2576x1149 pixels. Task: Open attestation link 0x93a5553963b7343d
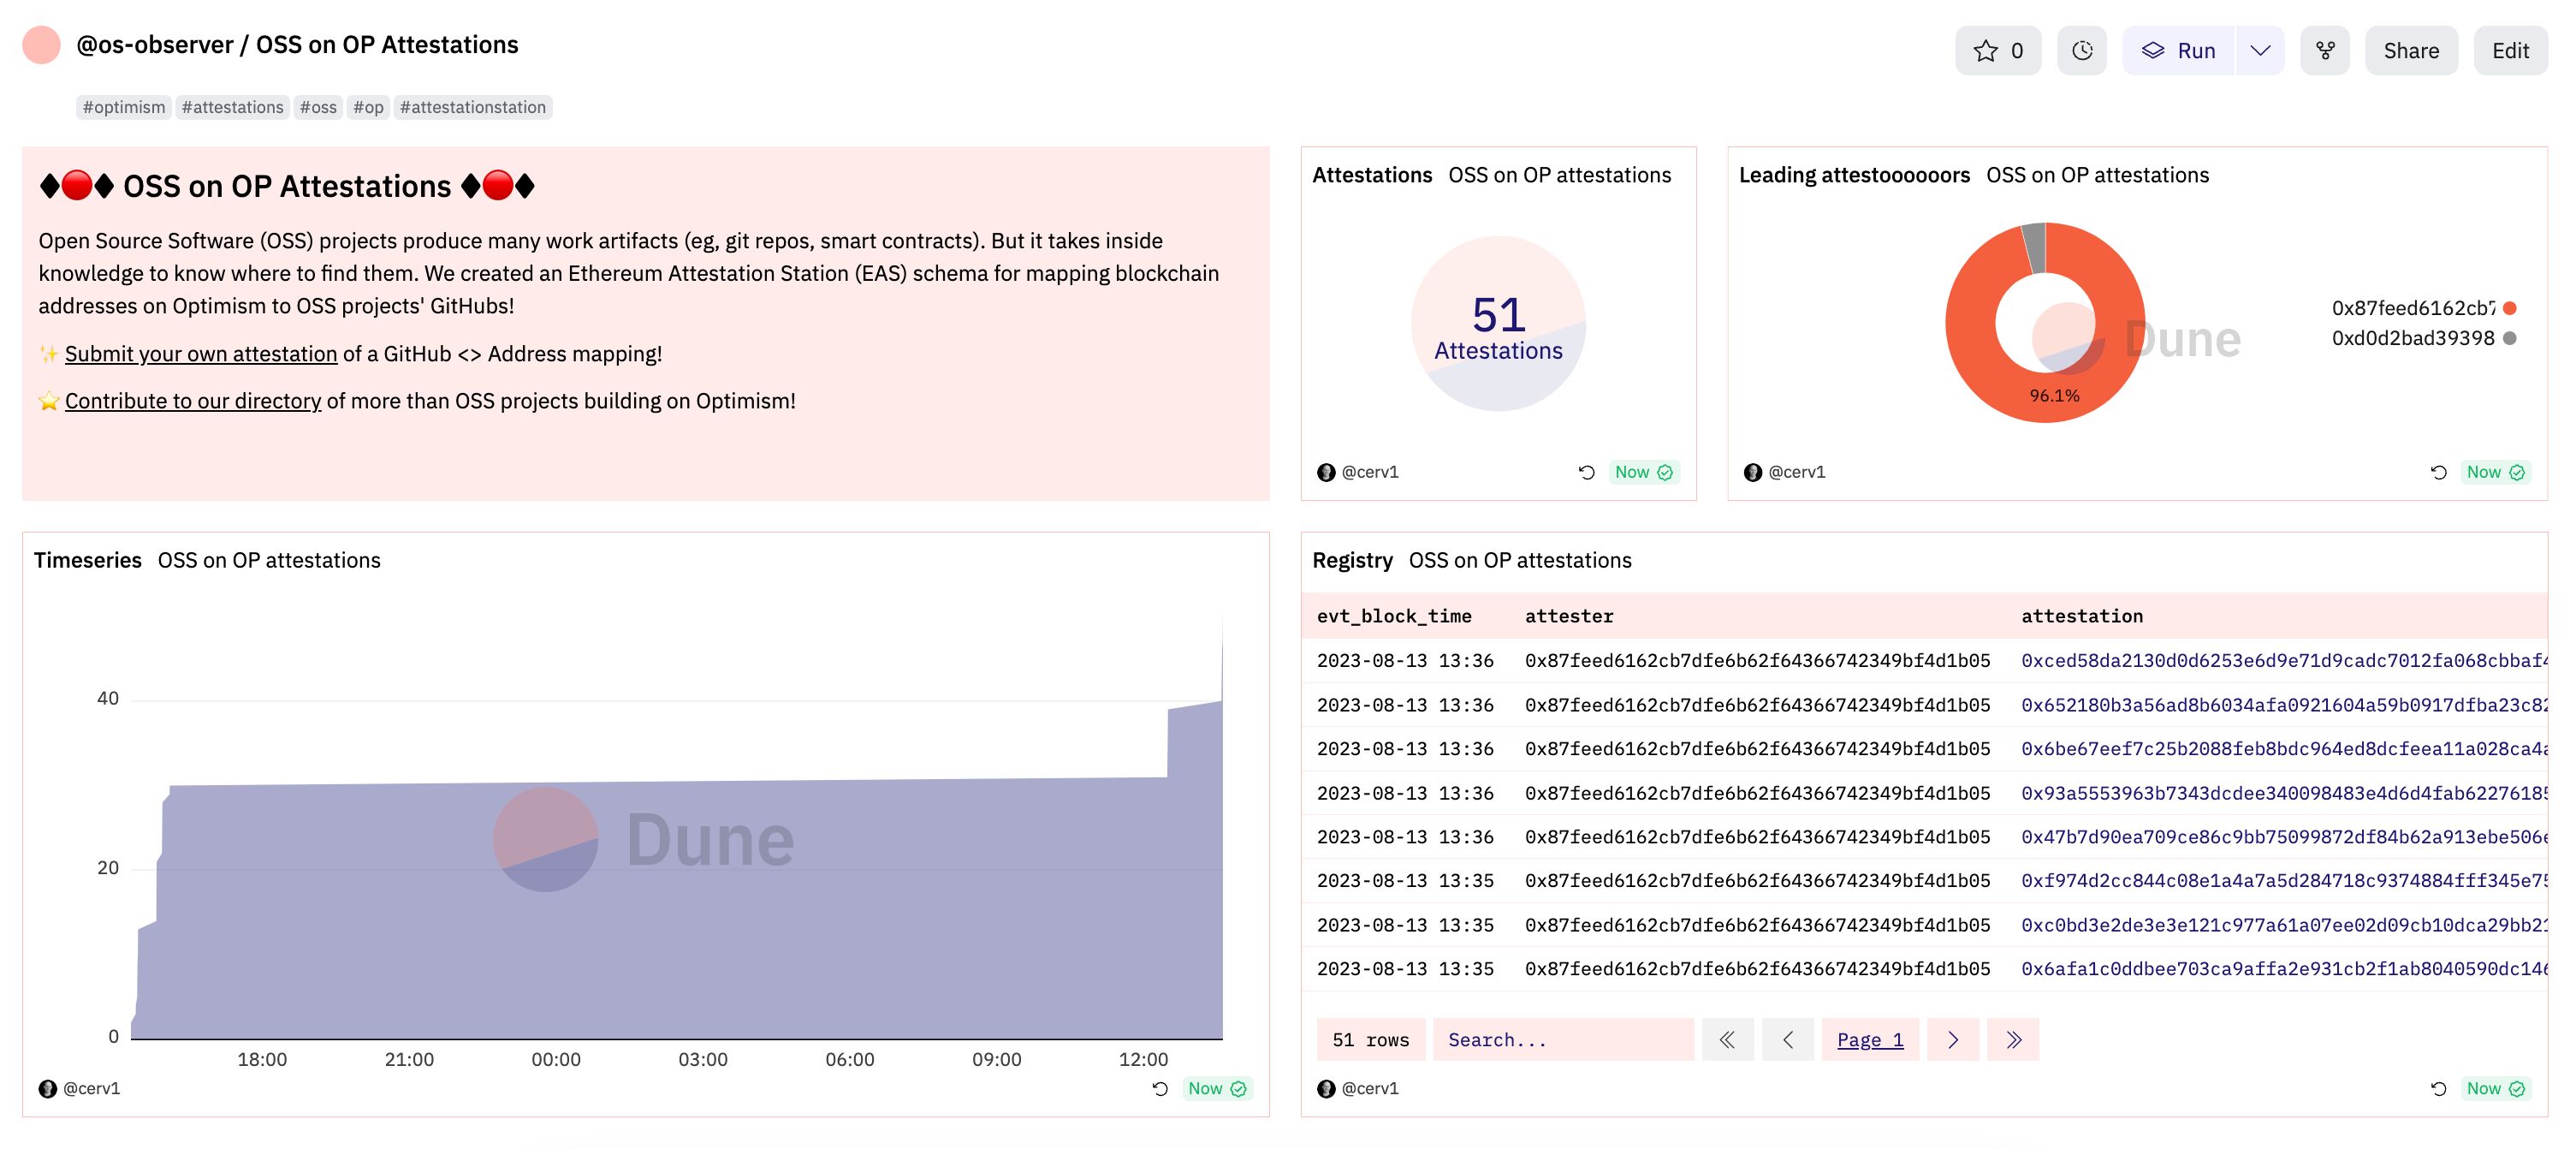(2284, 793)
